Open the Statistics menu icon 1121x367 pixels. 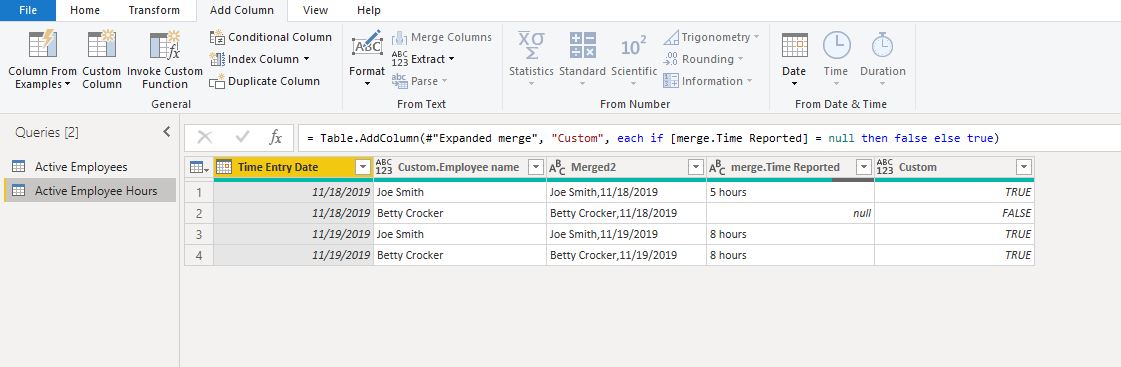(531, 44)
